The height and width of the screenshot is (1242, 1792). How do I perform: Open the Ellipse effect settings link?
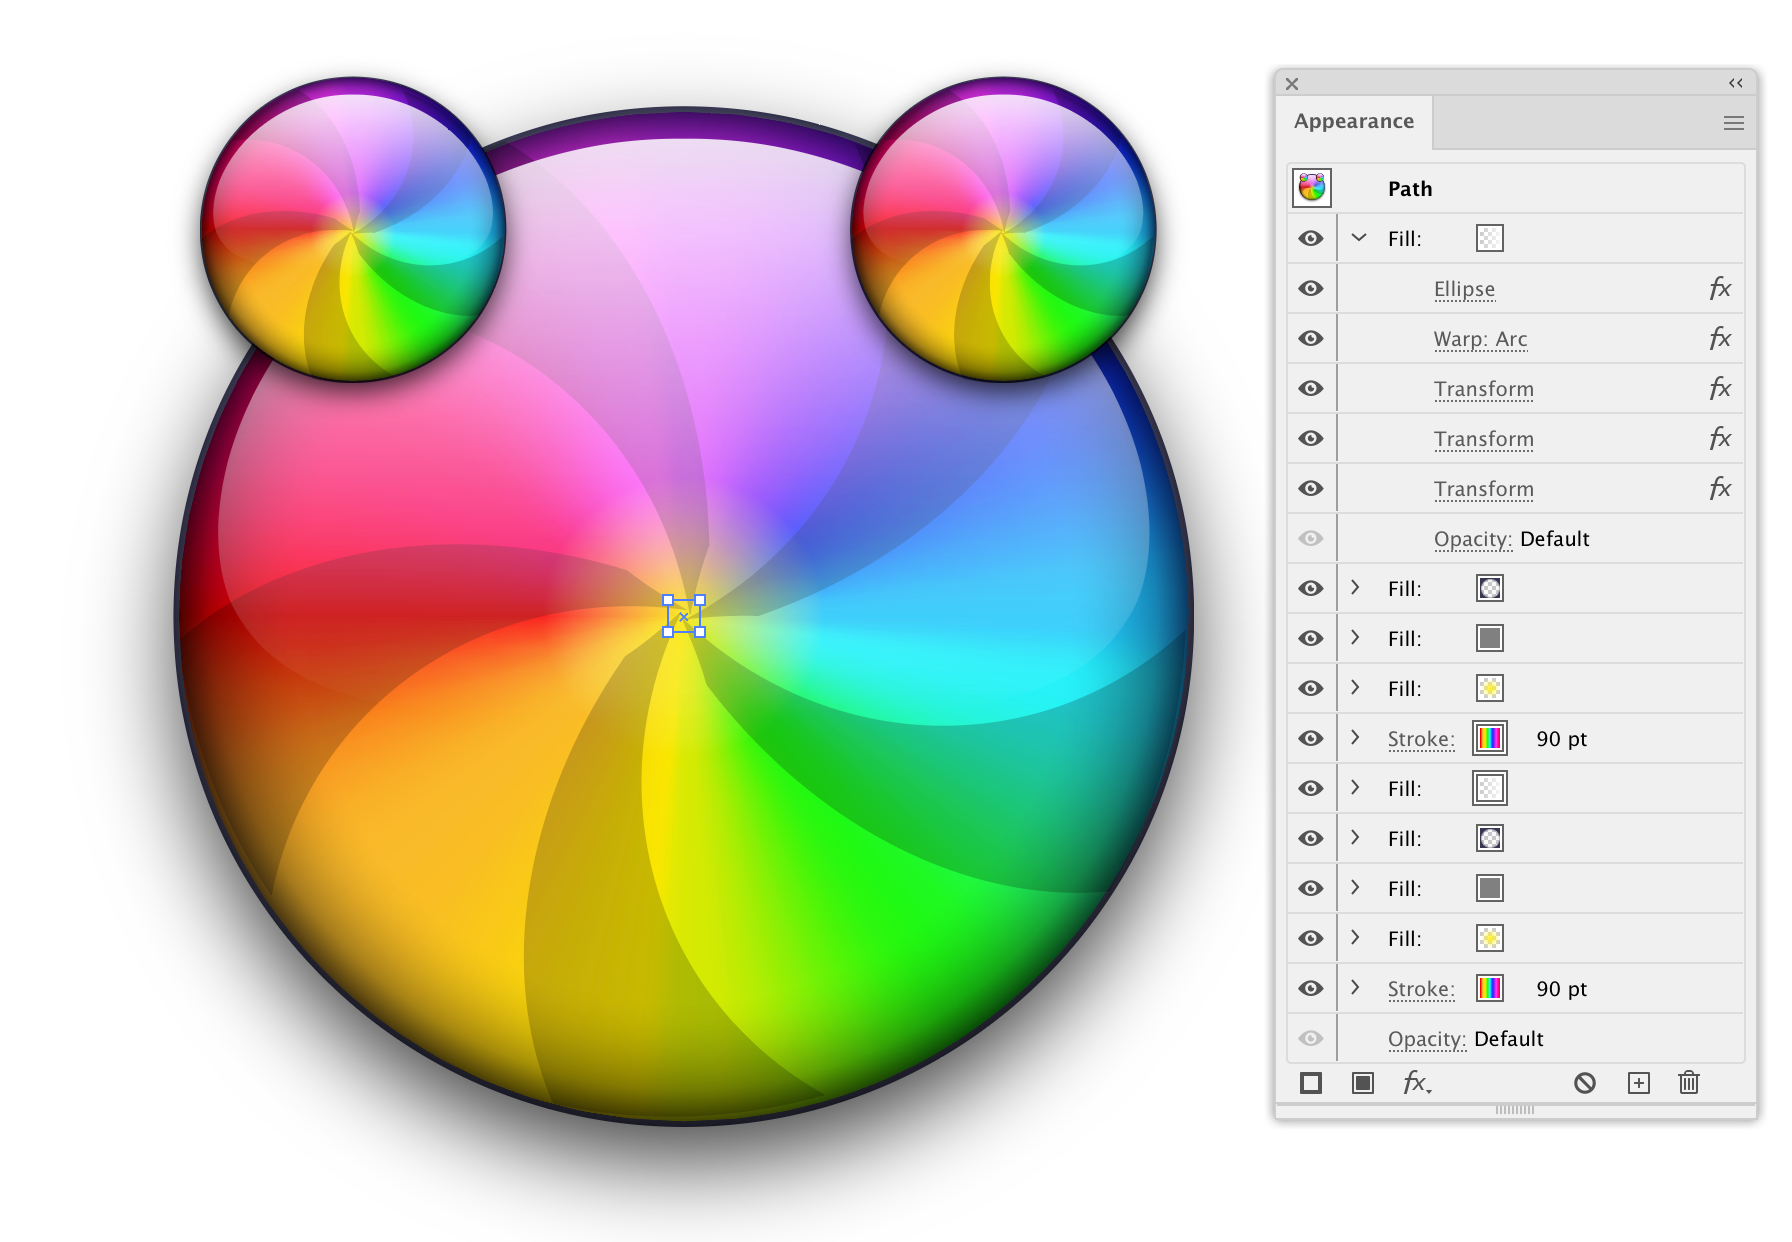click(x=1464, y=289)
